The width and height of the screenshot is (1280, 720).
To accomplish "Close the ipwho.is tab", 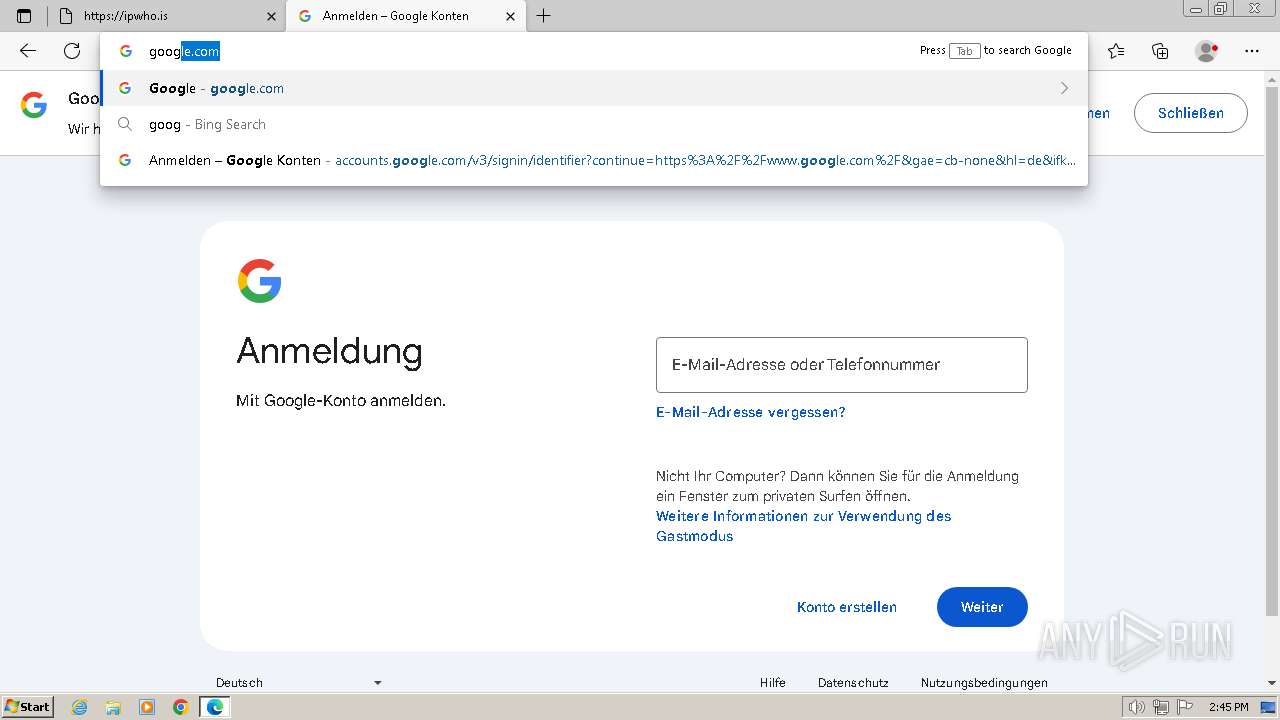I will [271, 16].
